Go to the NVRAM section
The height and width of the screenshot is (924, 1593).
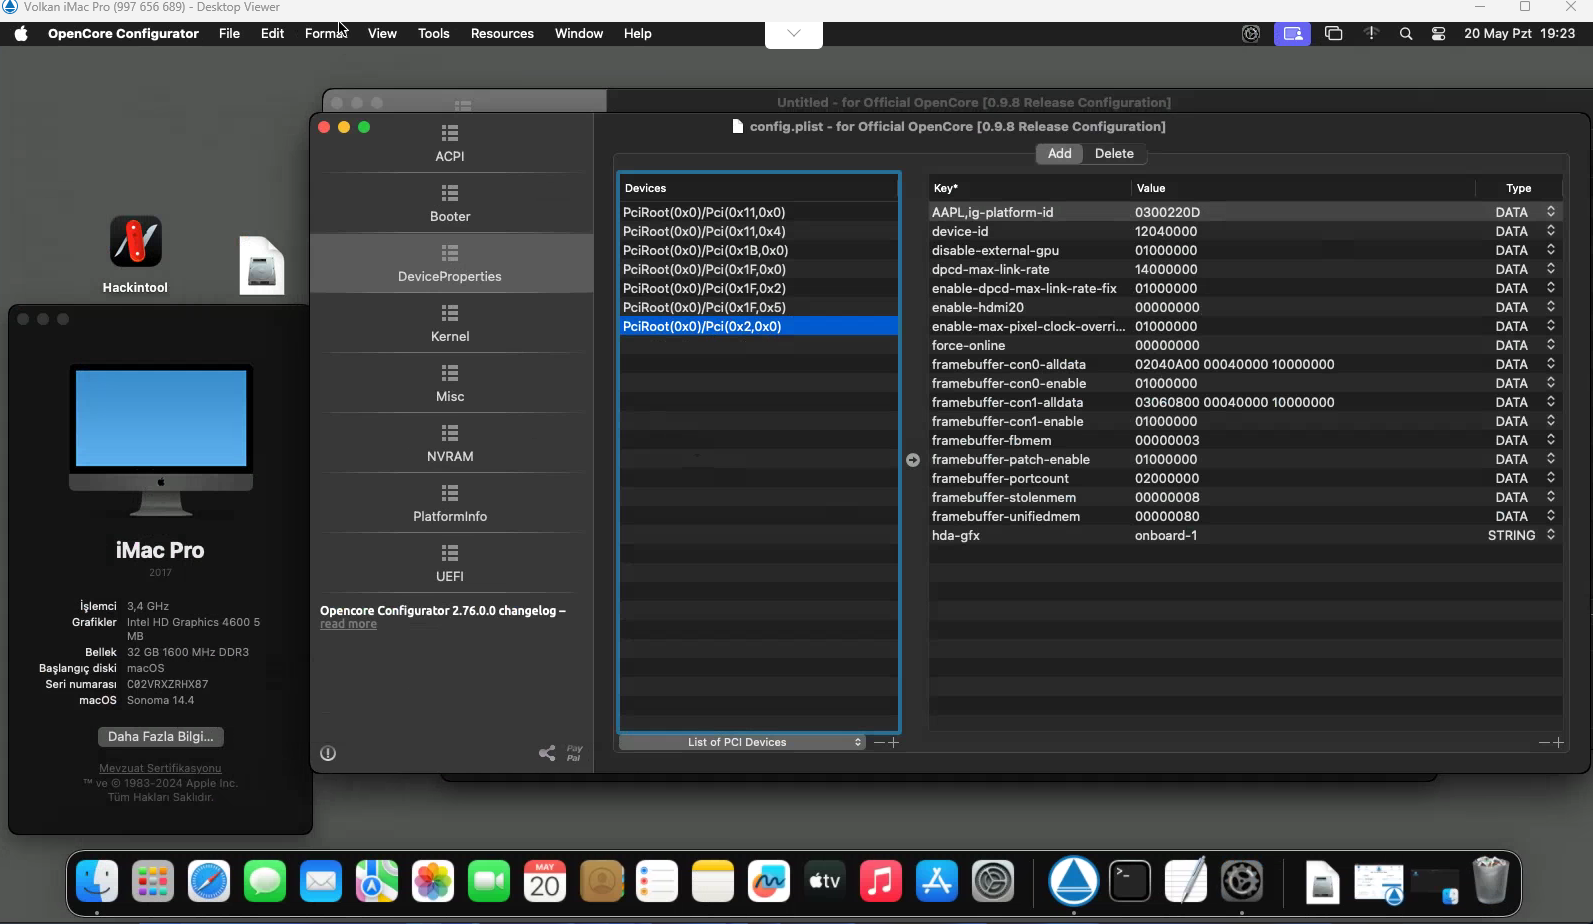450,443
